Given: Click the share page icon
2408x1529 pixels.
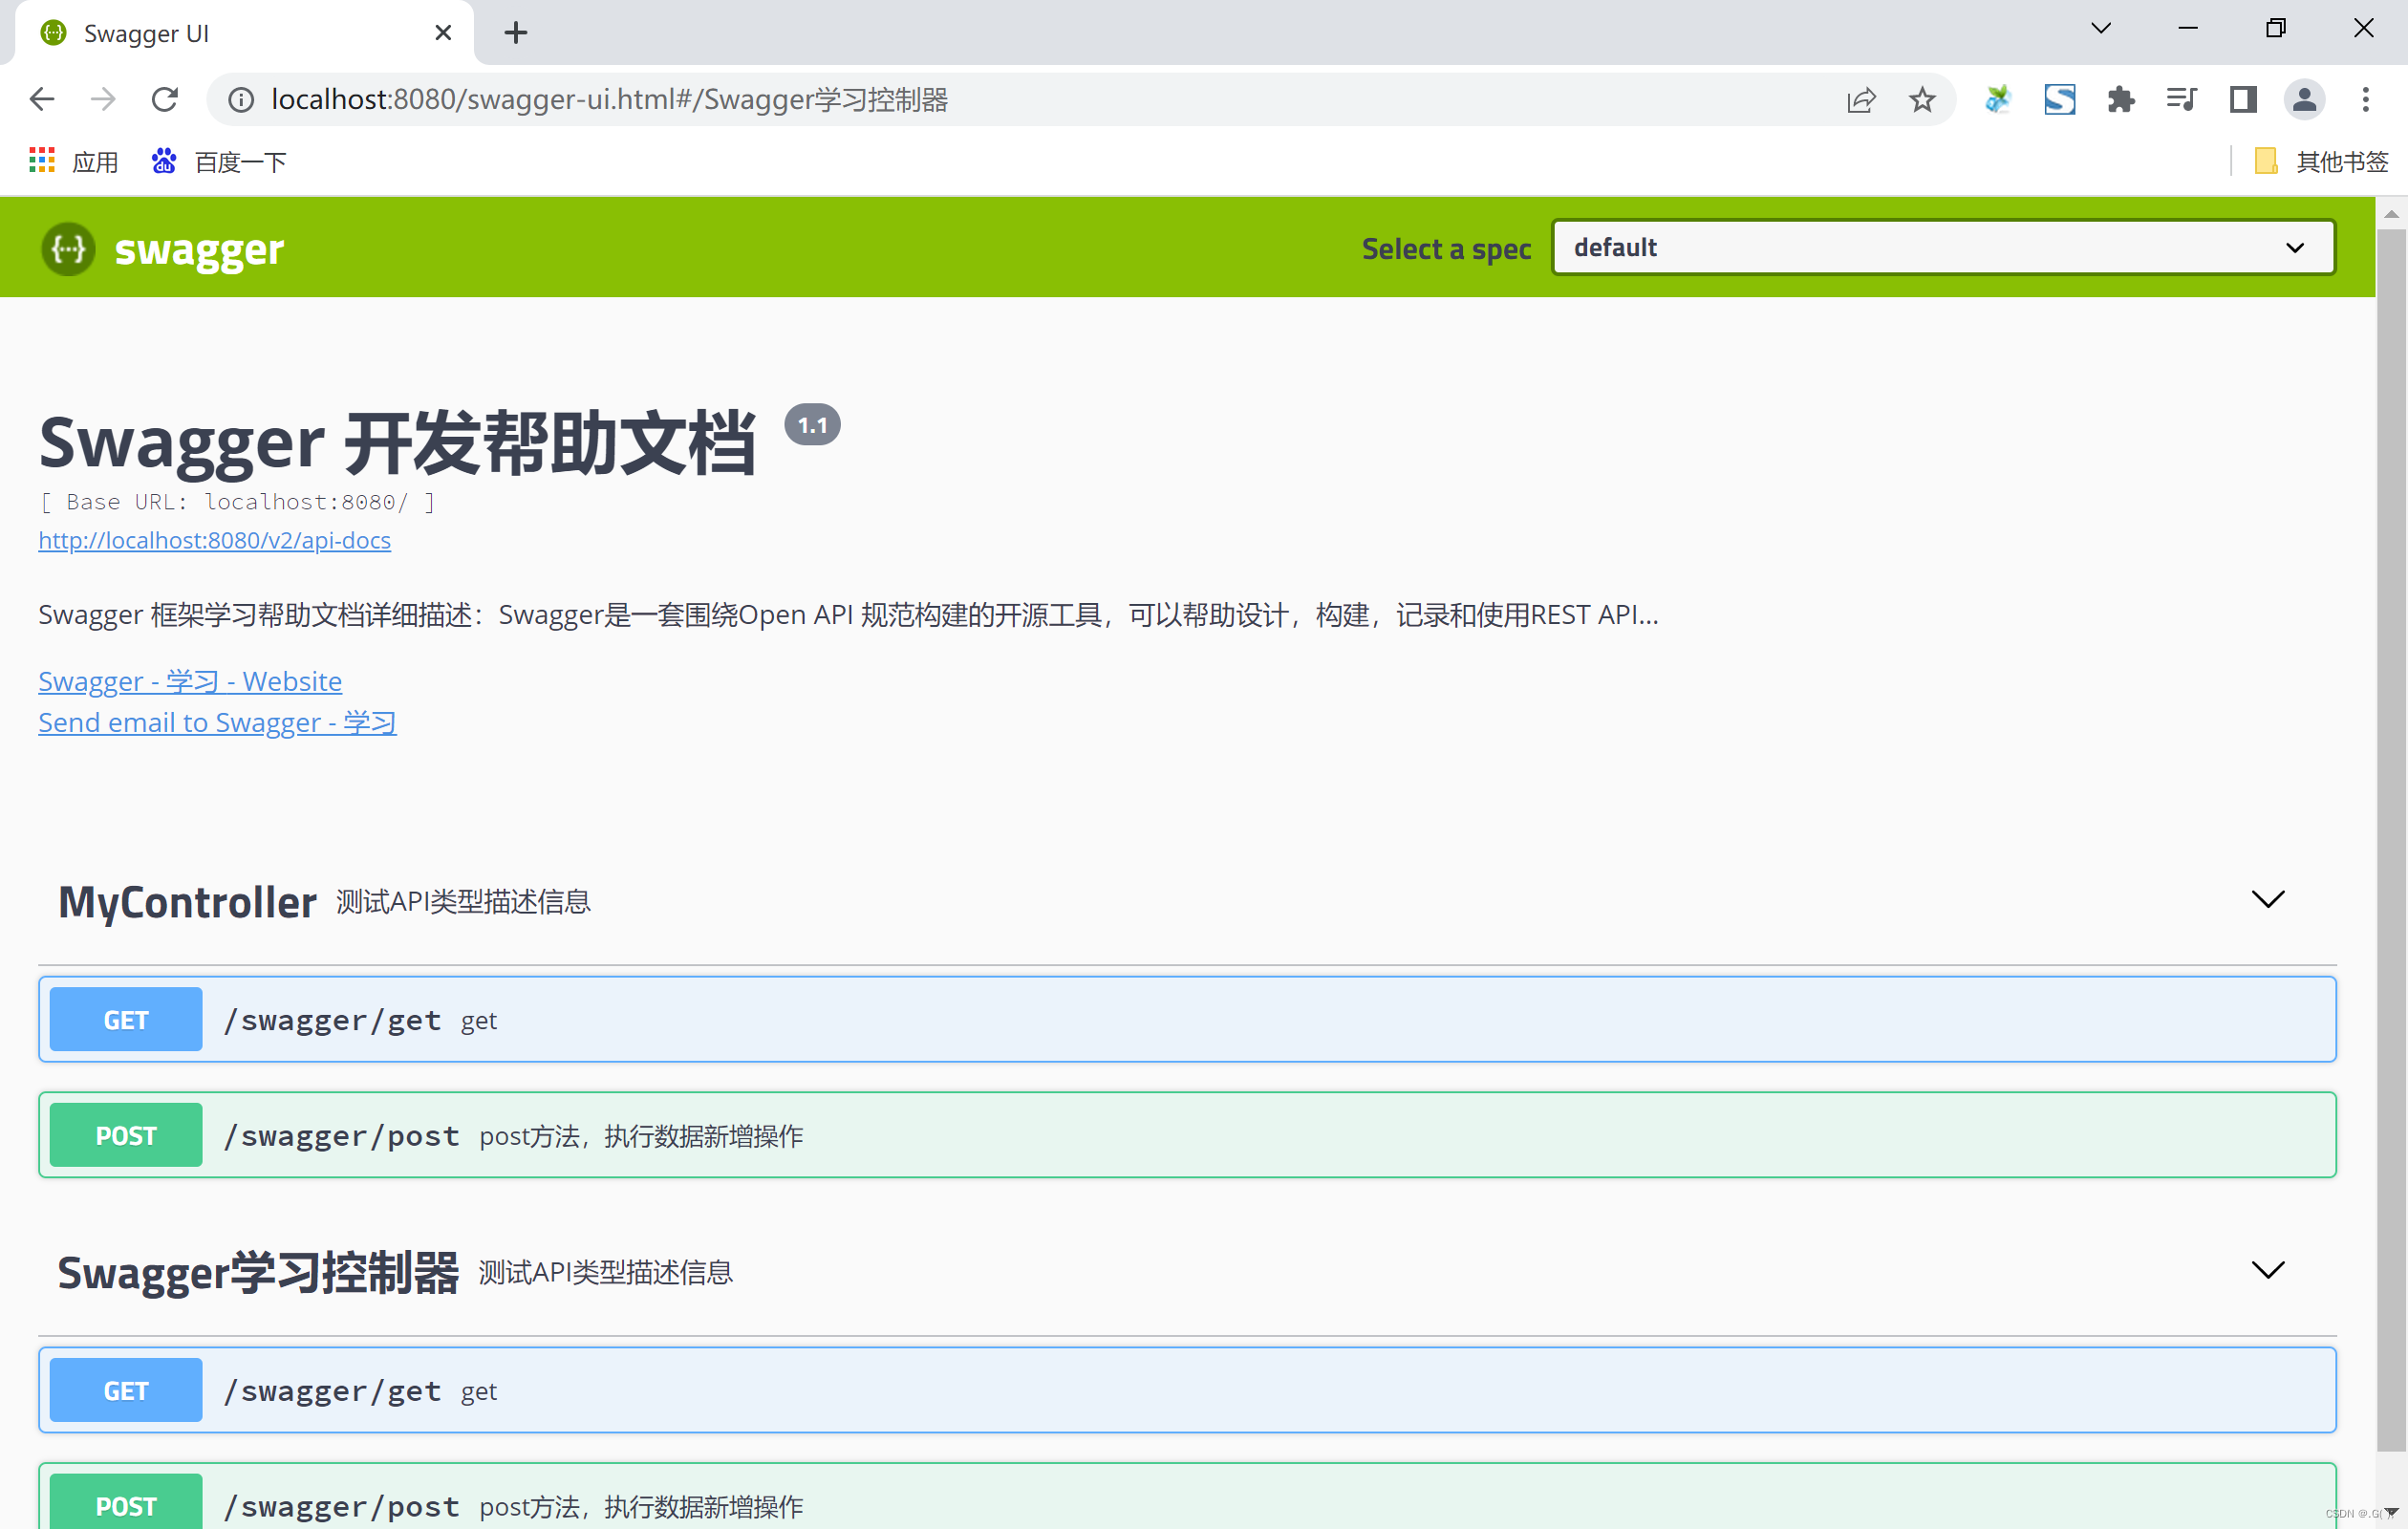Looking at the screenshot, I should point(1860,99).
